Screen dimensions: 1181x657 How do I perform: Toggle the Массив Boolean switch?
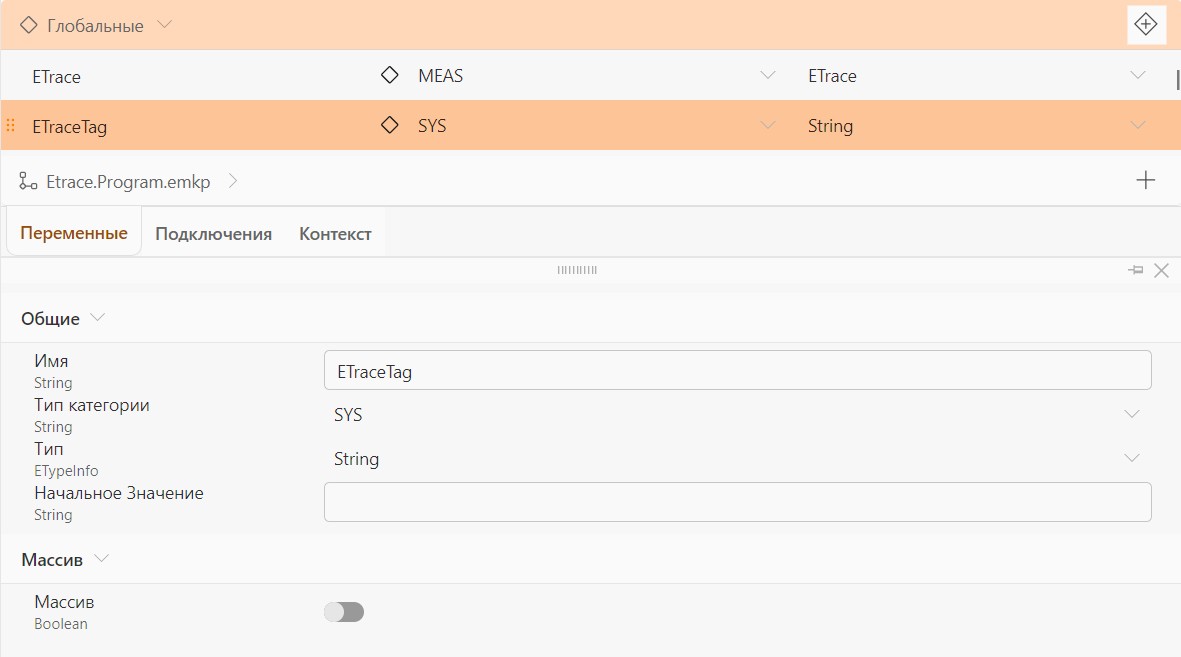click(x=344, y=612)
